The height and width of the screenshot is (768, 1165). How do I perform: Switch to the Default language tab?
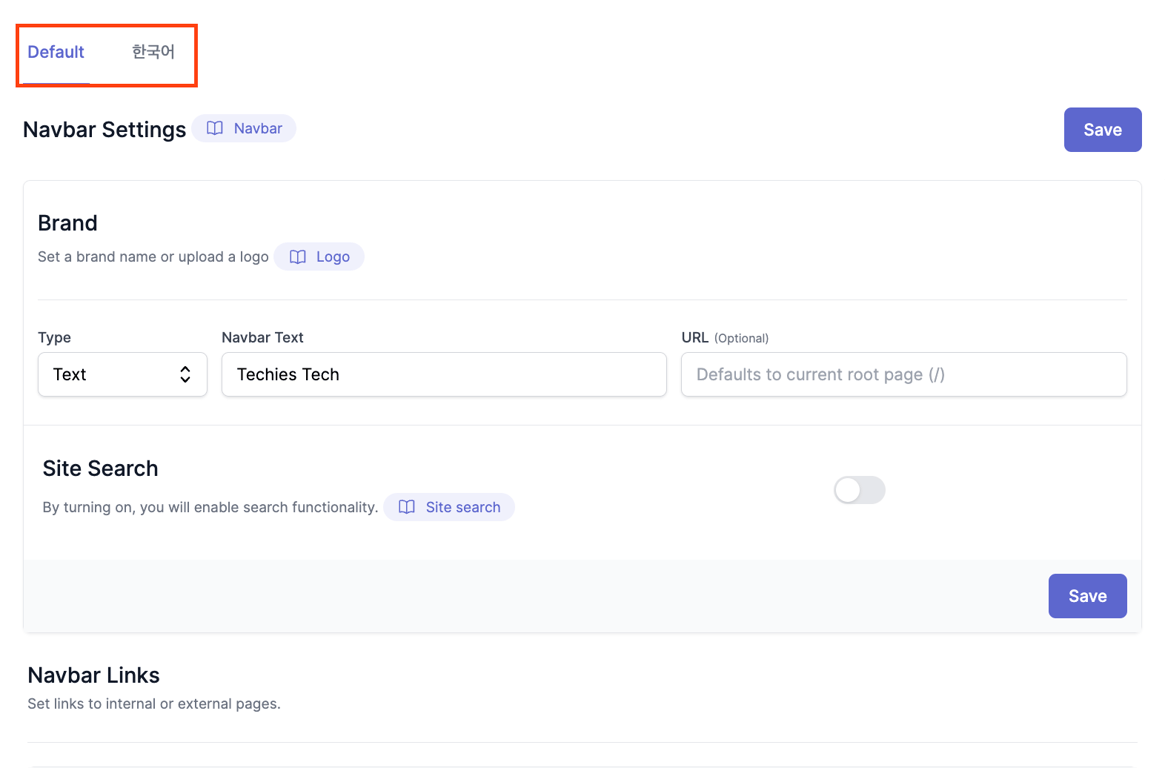(56, 52)
